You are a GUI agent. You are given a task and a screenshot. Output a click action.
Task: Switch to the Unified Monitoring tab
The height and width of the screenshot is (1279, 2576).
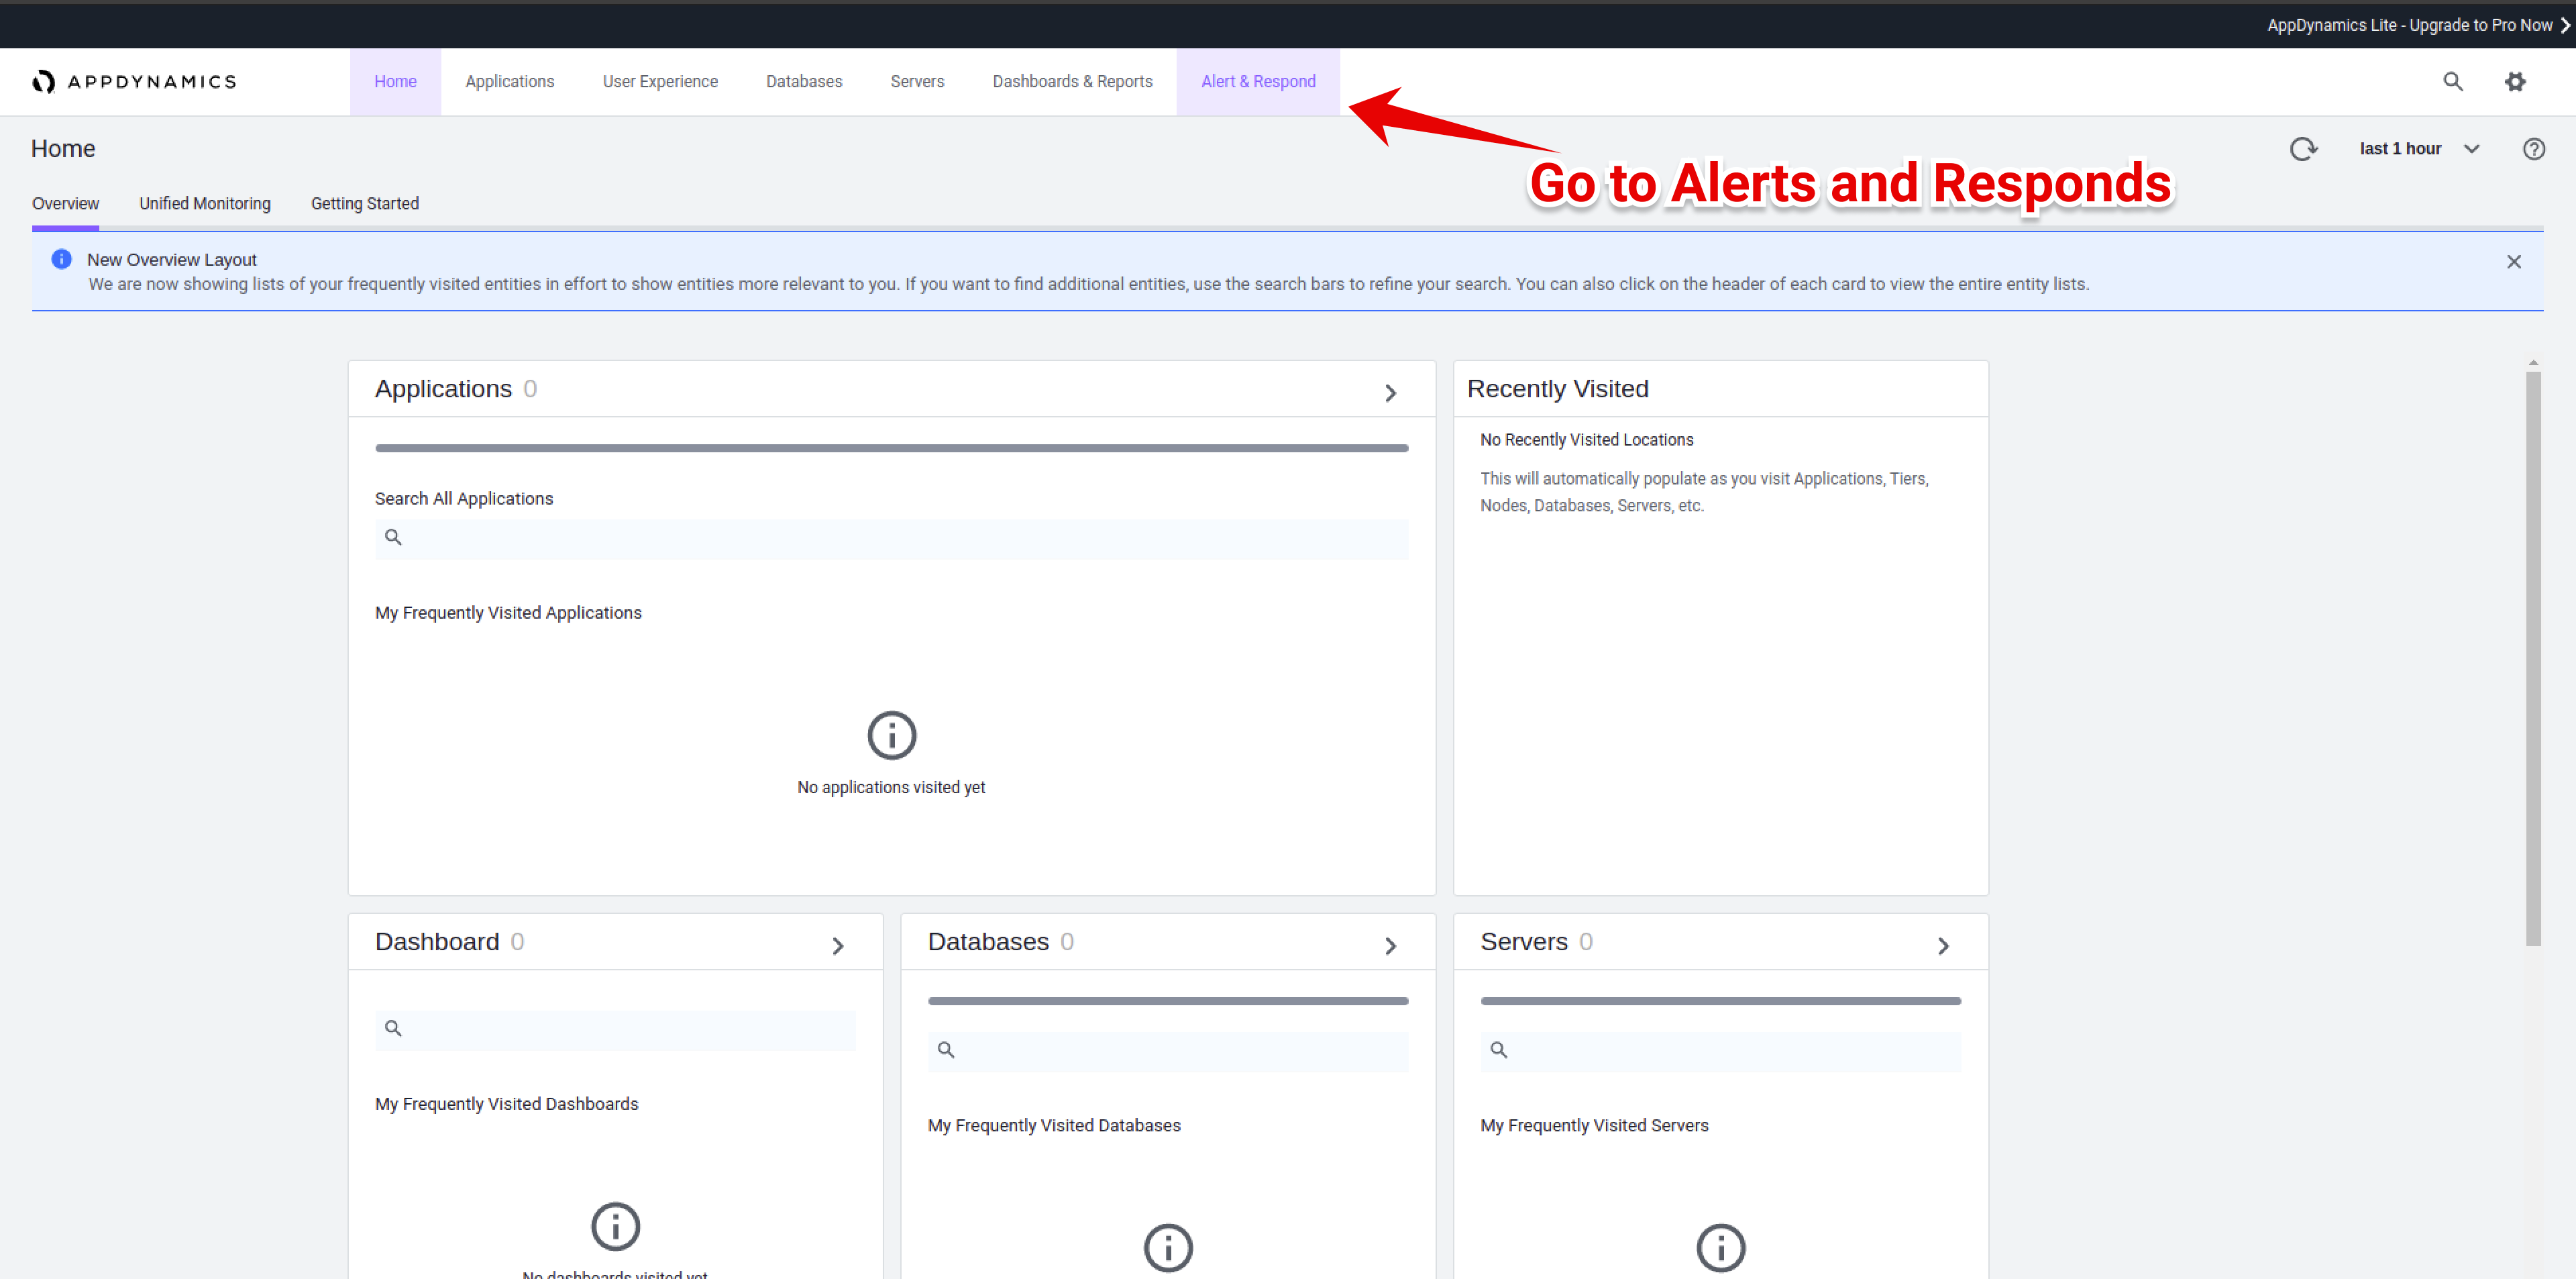[204, 203]
